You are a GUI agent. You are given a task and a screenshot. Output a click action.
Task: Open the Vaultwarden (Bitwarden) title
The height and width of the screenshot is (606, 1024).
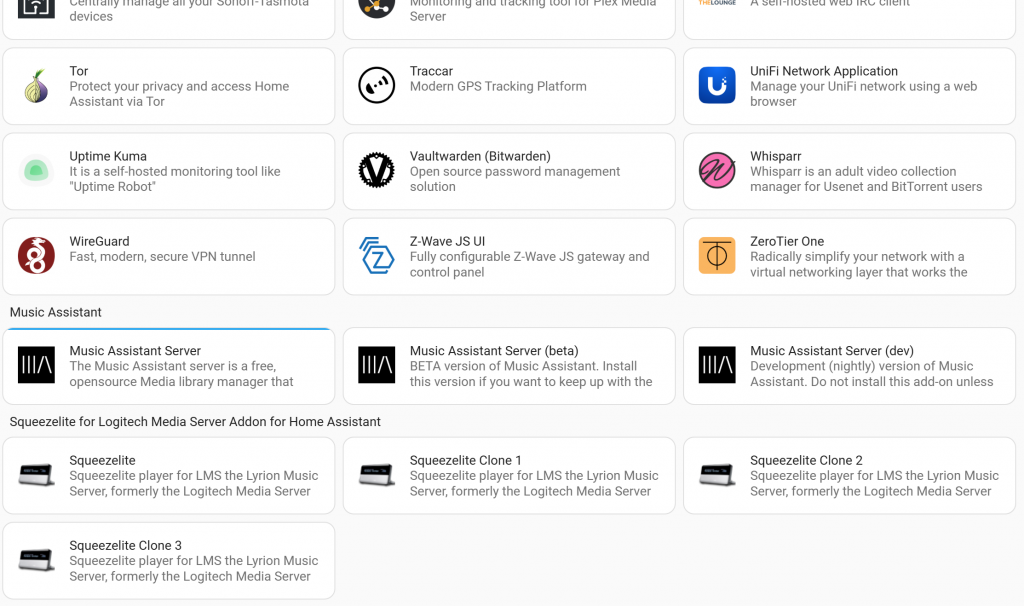click(x=480, y=157)
